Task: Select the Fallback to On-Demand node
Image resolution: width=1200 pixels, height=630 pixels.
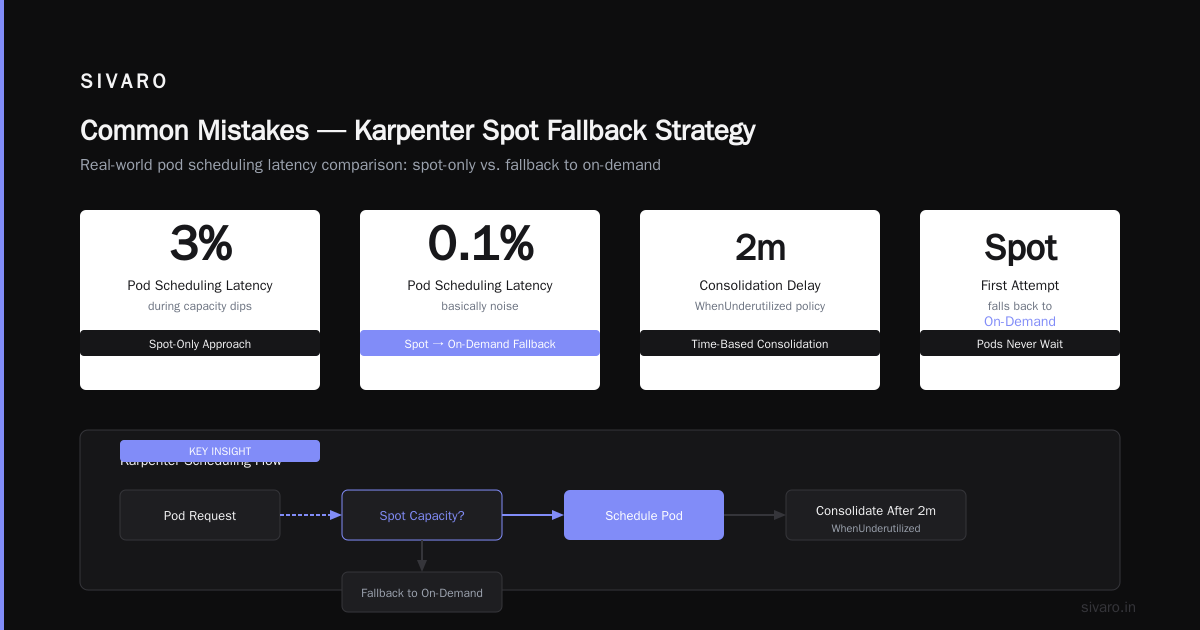Action: 422,592
